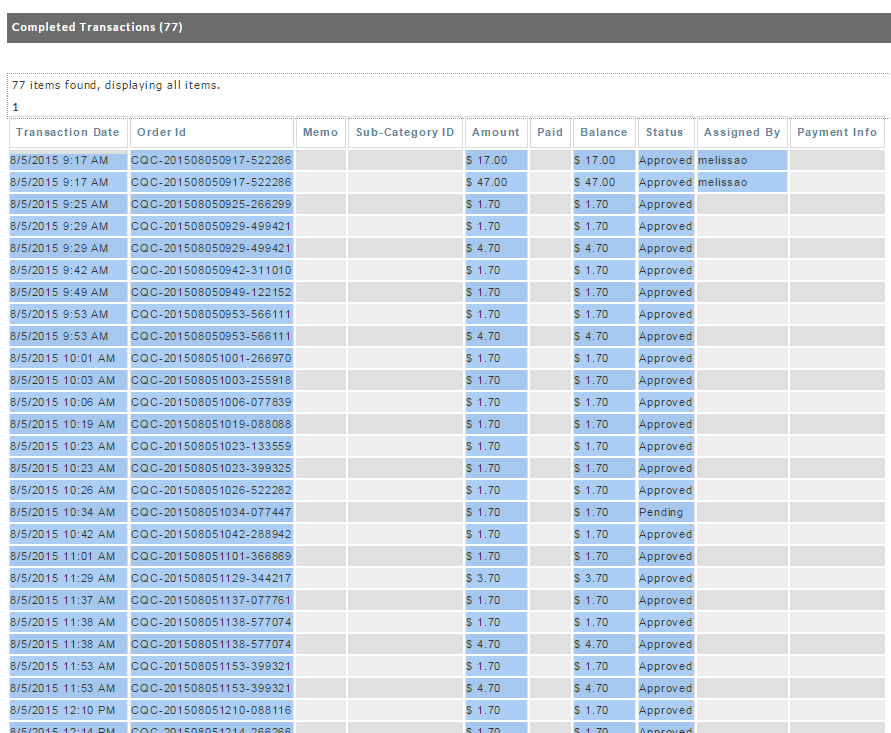Select order CQC-20150805942-311010
Image resolution: width=891 pixels, height=733 pixels.
click(211, 270)
